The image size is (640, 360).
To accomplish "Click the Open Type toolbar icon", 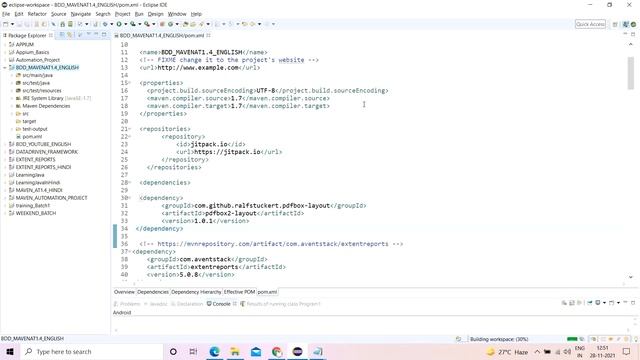I will [186, 24].
